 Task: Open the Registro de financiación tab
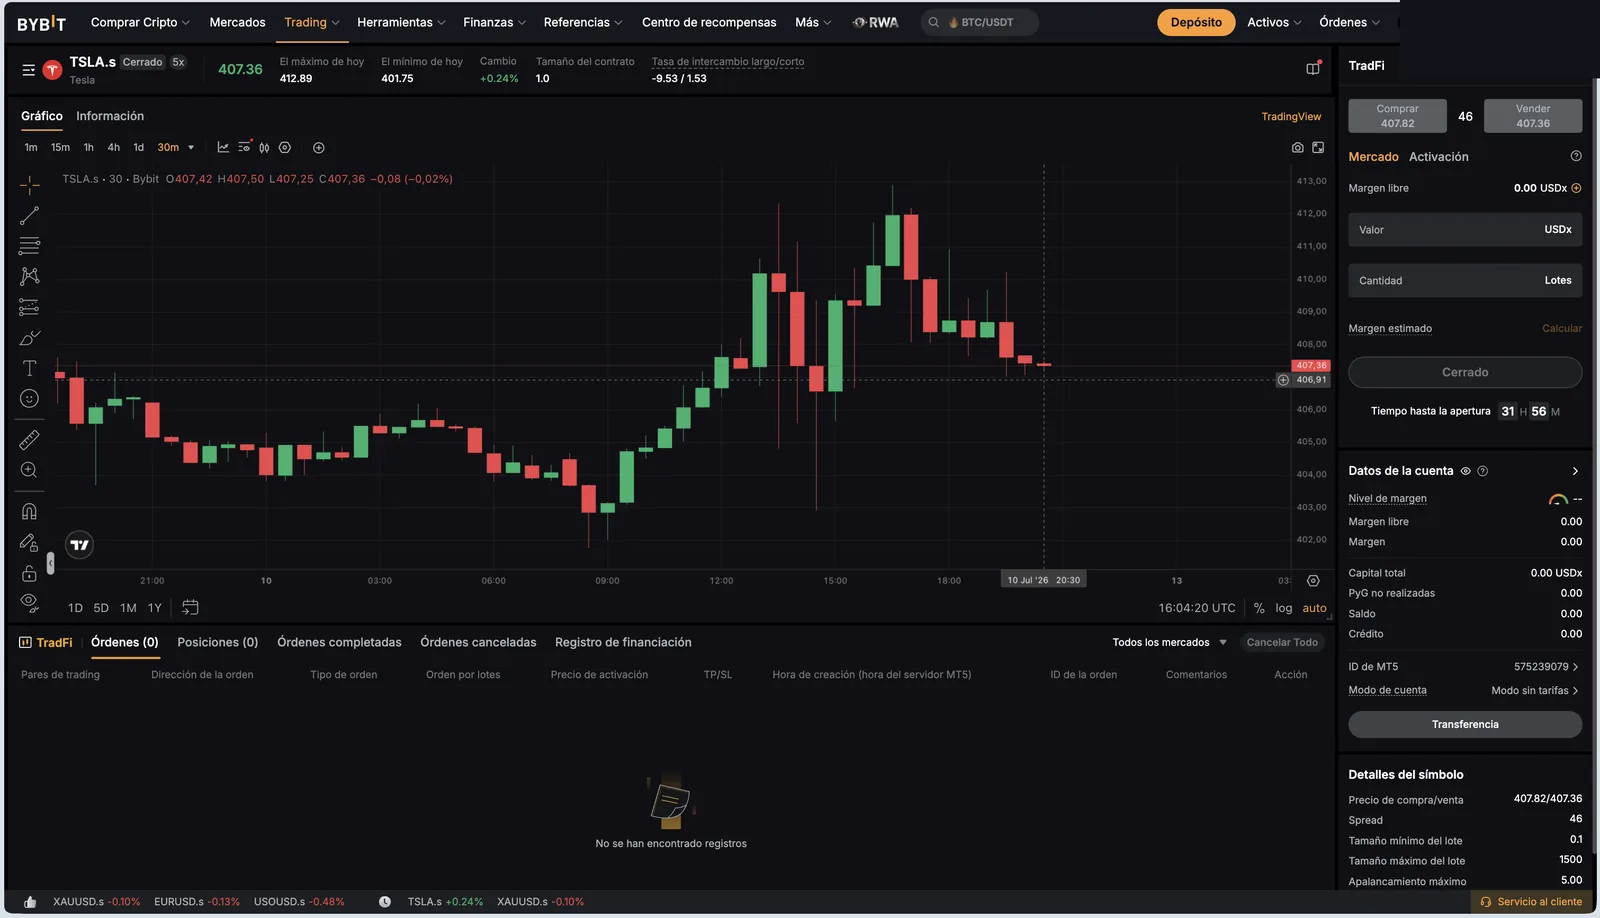(623, 642)
